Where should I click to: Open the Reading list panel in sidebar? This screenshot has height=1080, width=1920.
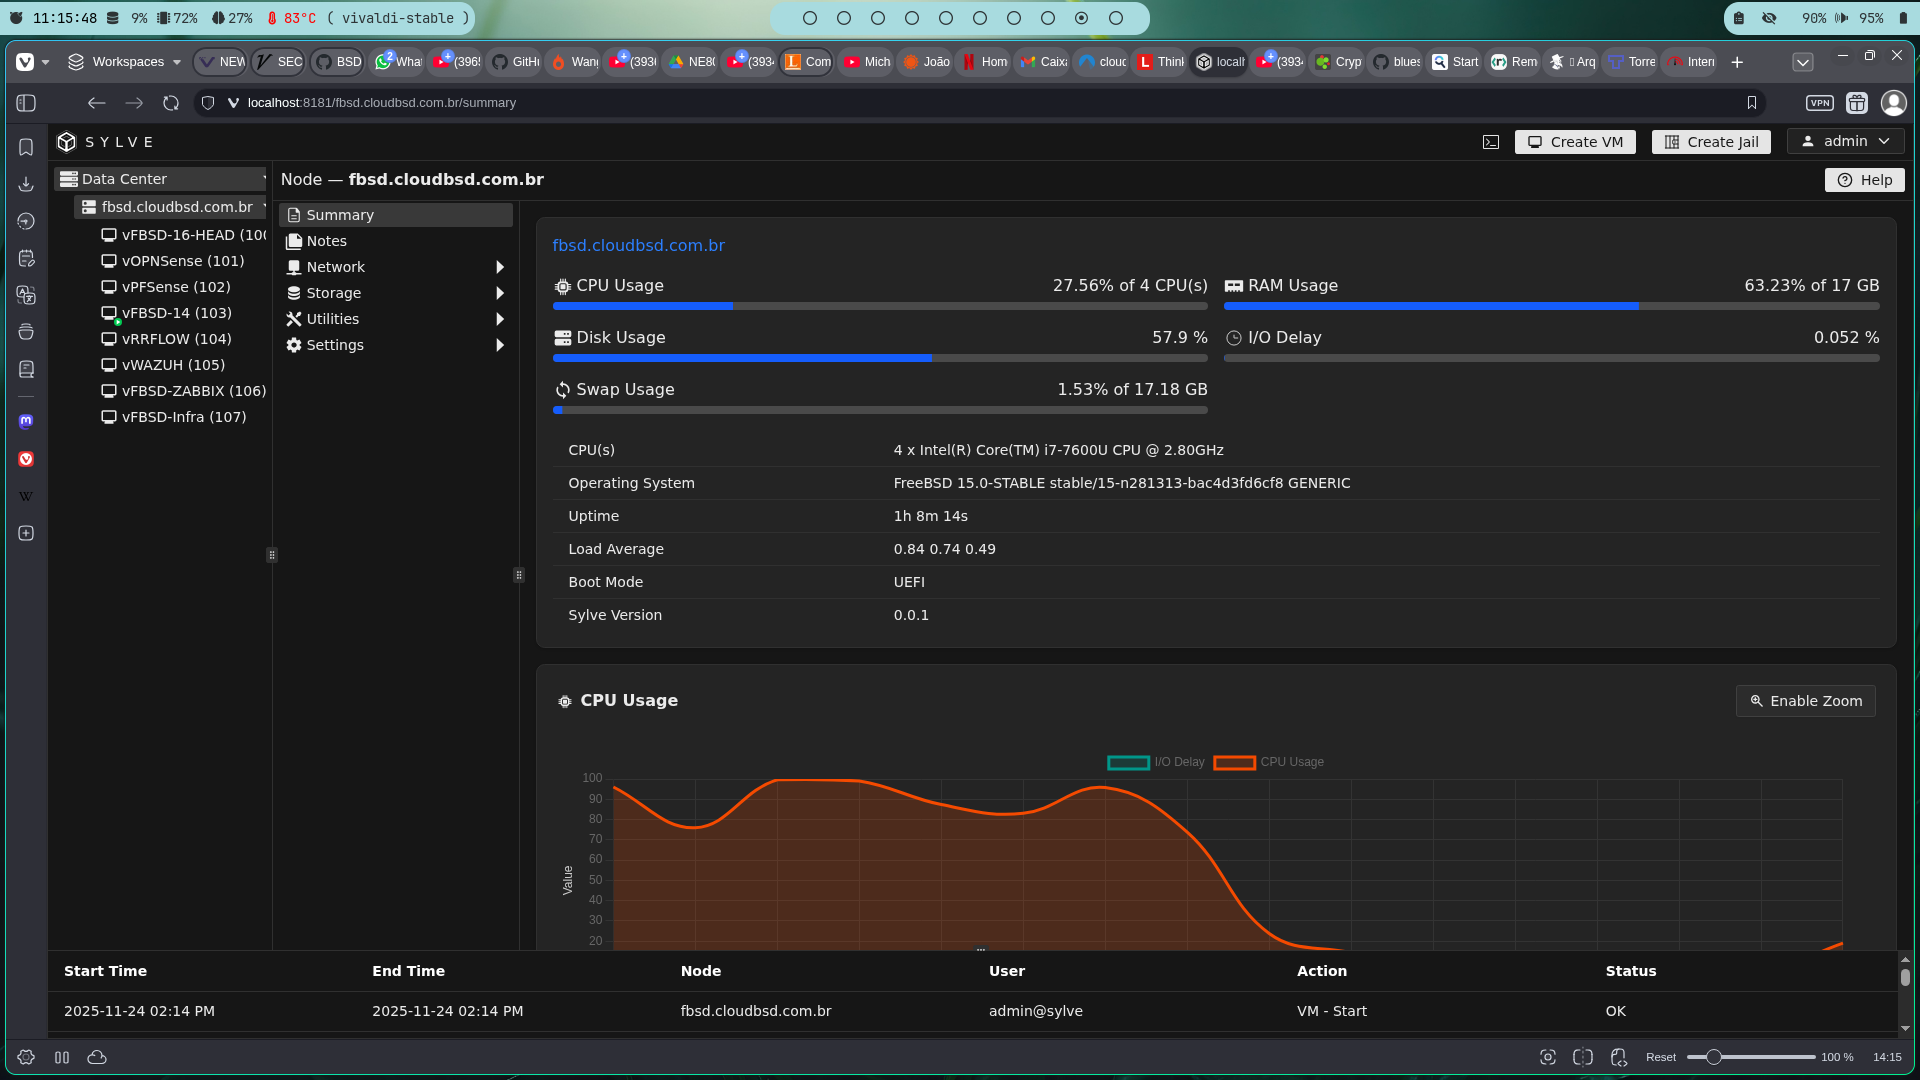[x=26, y=369]
